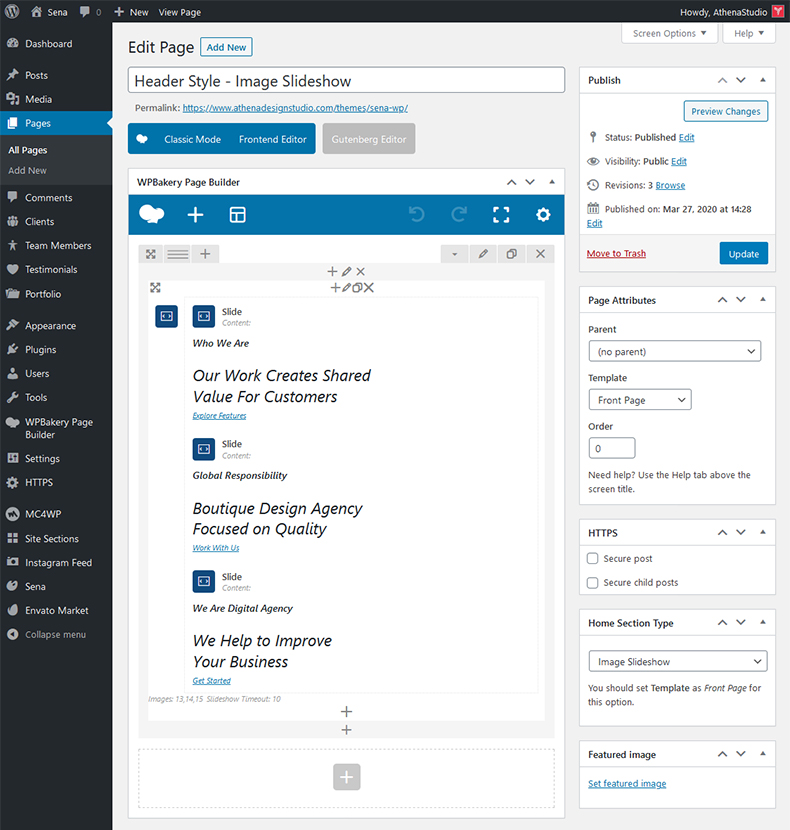790x830 pixels.
Task: Click Collapse menu in sidebar
Action: click(56, 634)
